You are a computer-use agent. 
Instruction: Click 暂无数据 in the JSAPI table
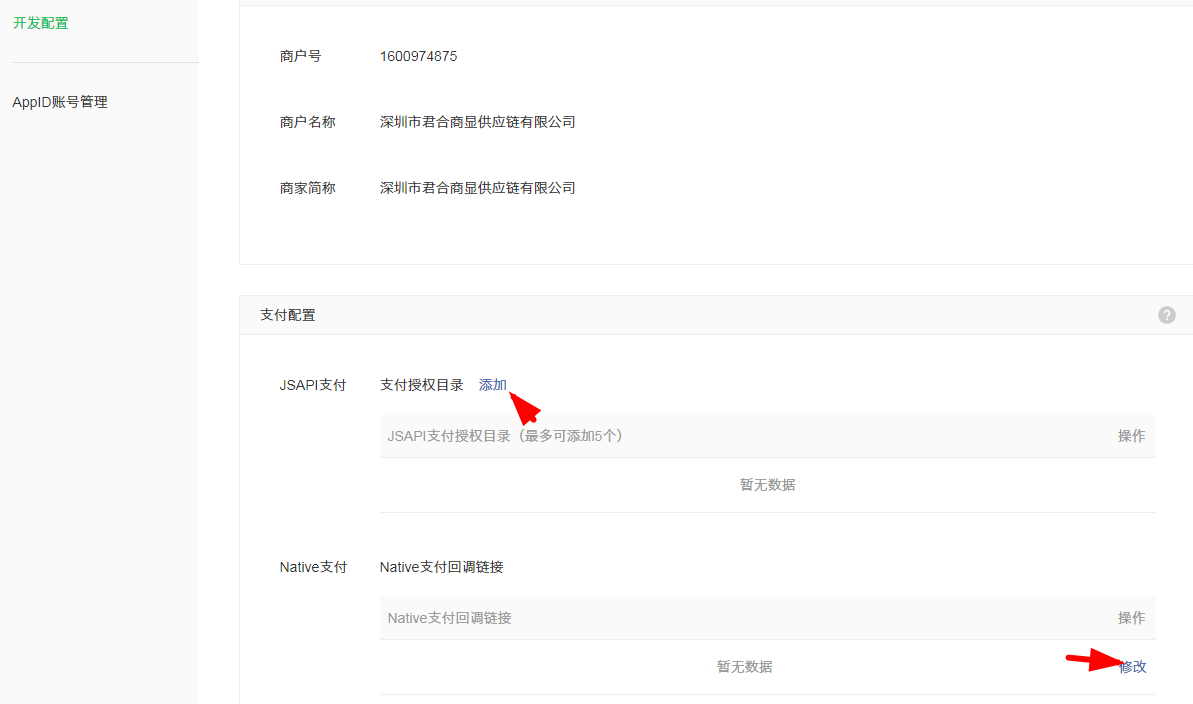(767, 484)
